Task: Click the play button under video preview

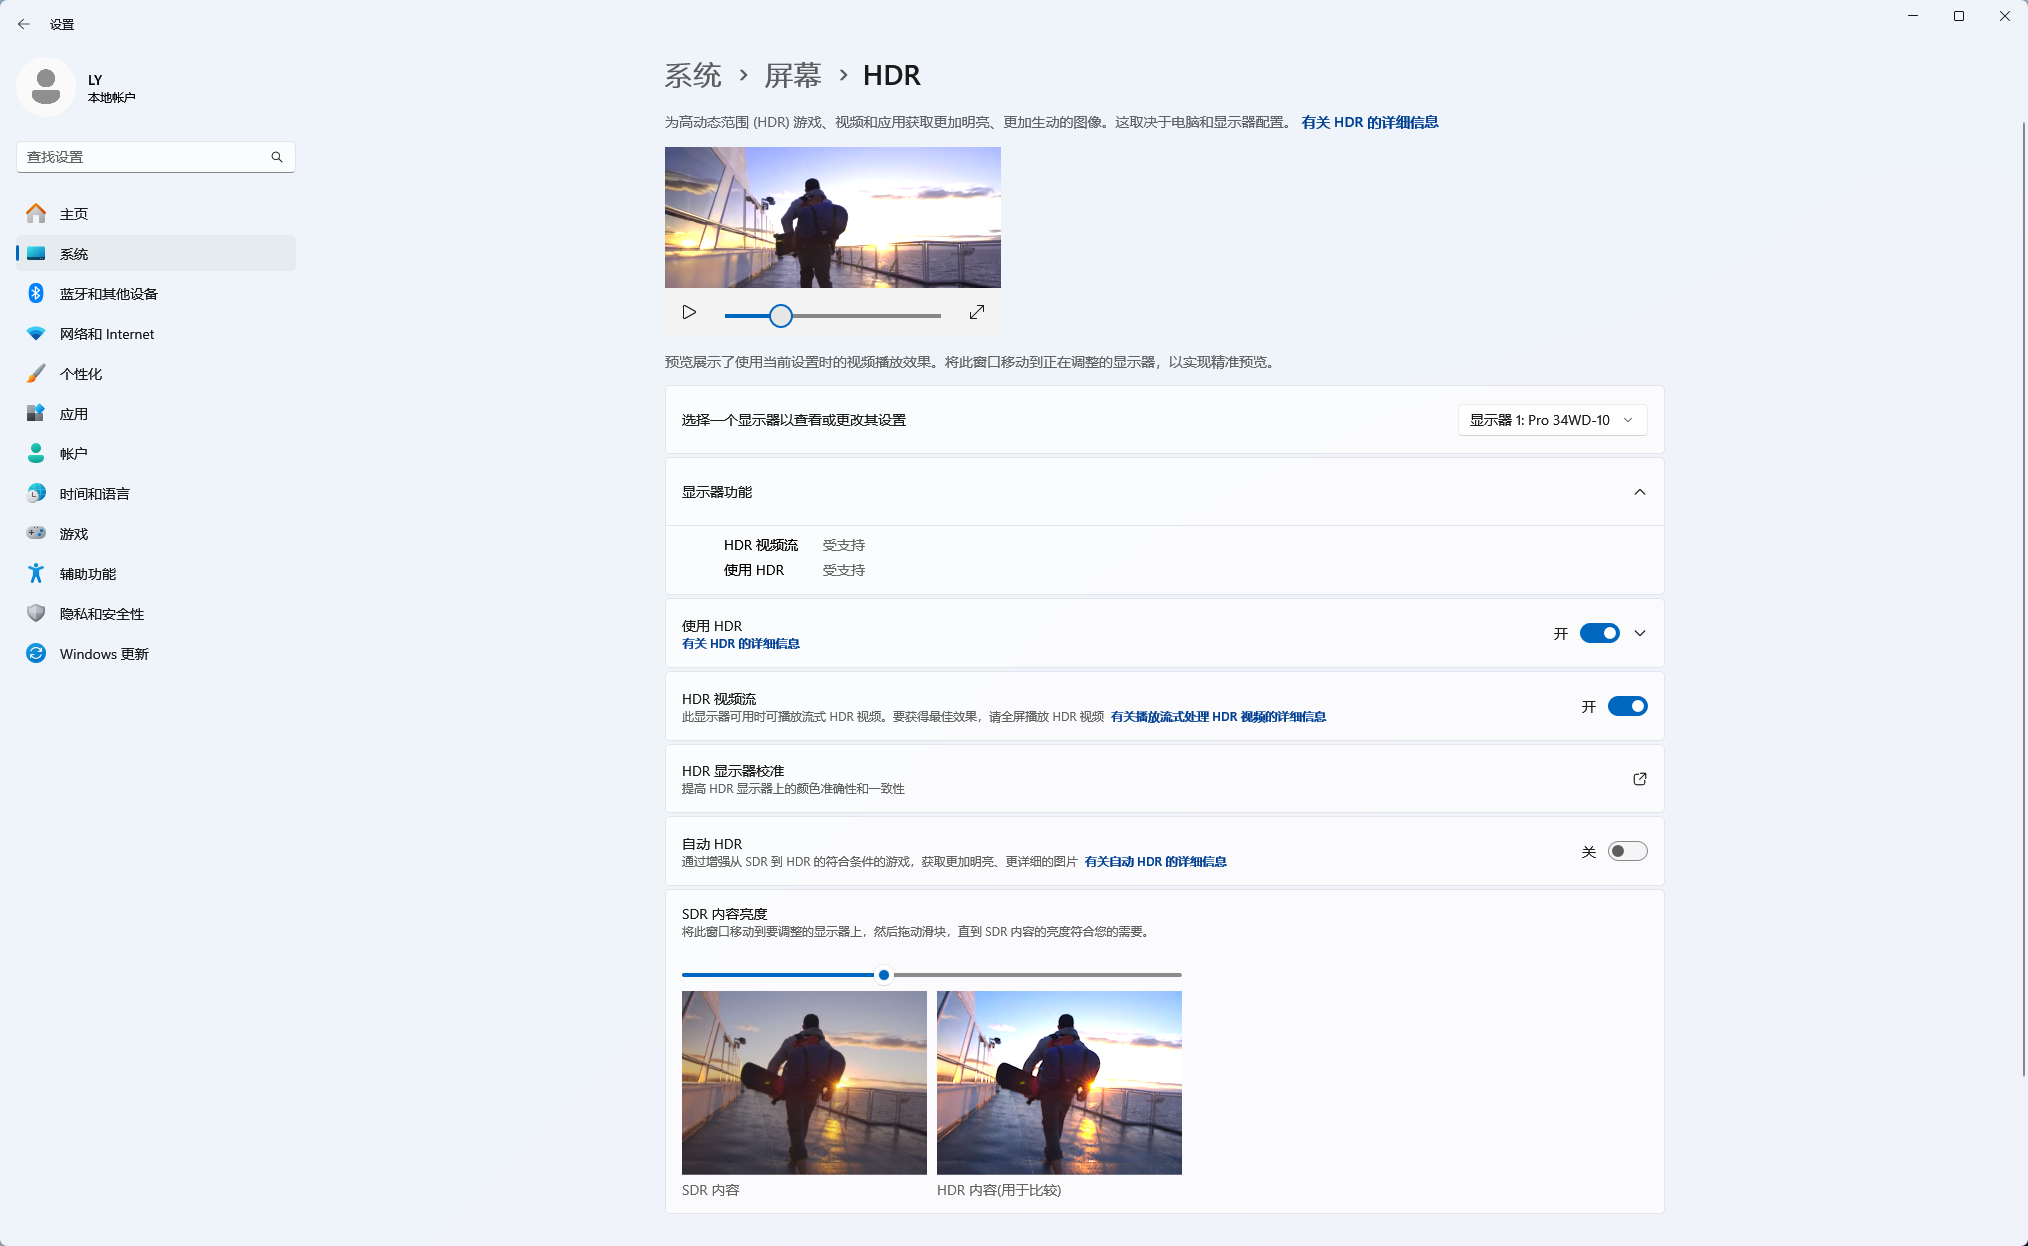Action: click(689, 313)
